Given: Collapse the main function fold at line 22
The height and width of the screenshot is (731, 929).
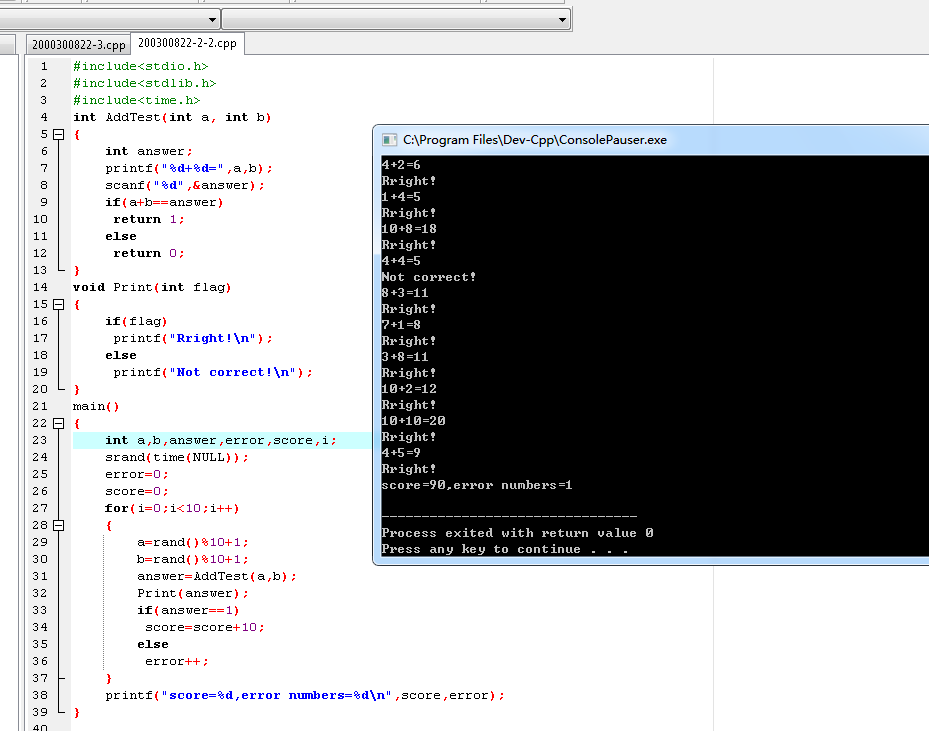Looking at the screenshot, I should (59, 424).
